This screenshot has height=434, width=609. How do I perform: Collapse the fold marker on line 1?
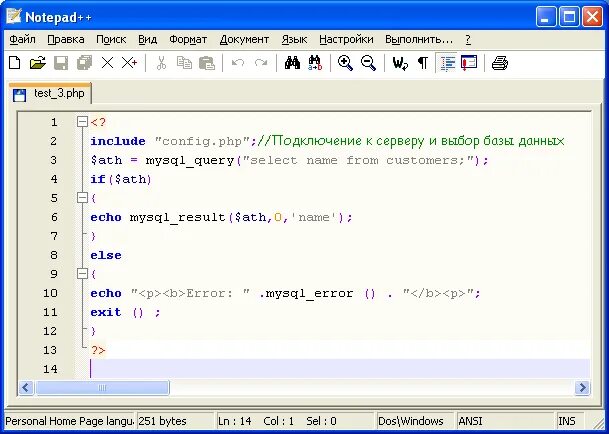click(x=82, y=122)
